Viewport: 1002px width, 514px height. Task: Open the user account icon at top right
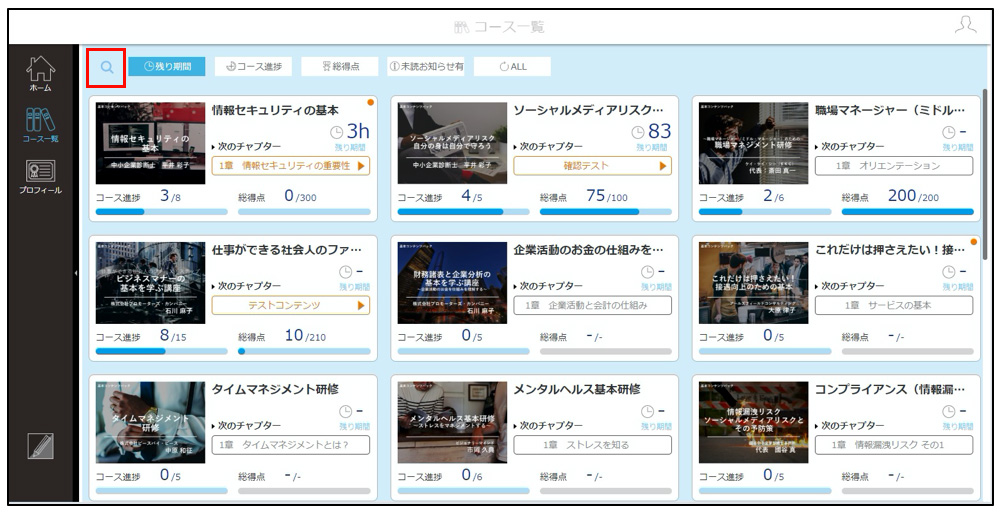click(x=966, y=26)
